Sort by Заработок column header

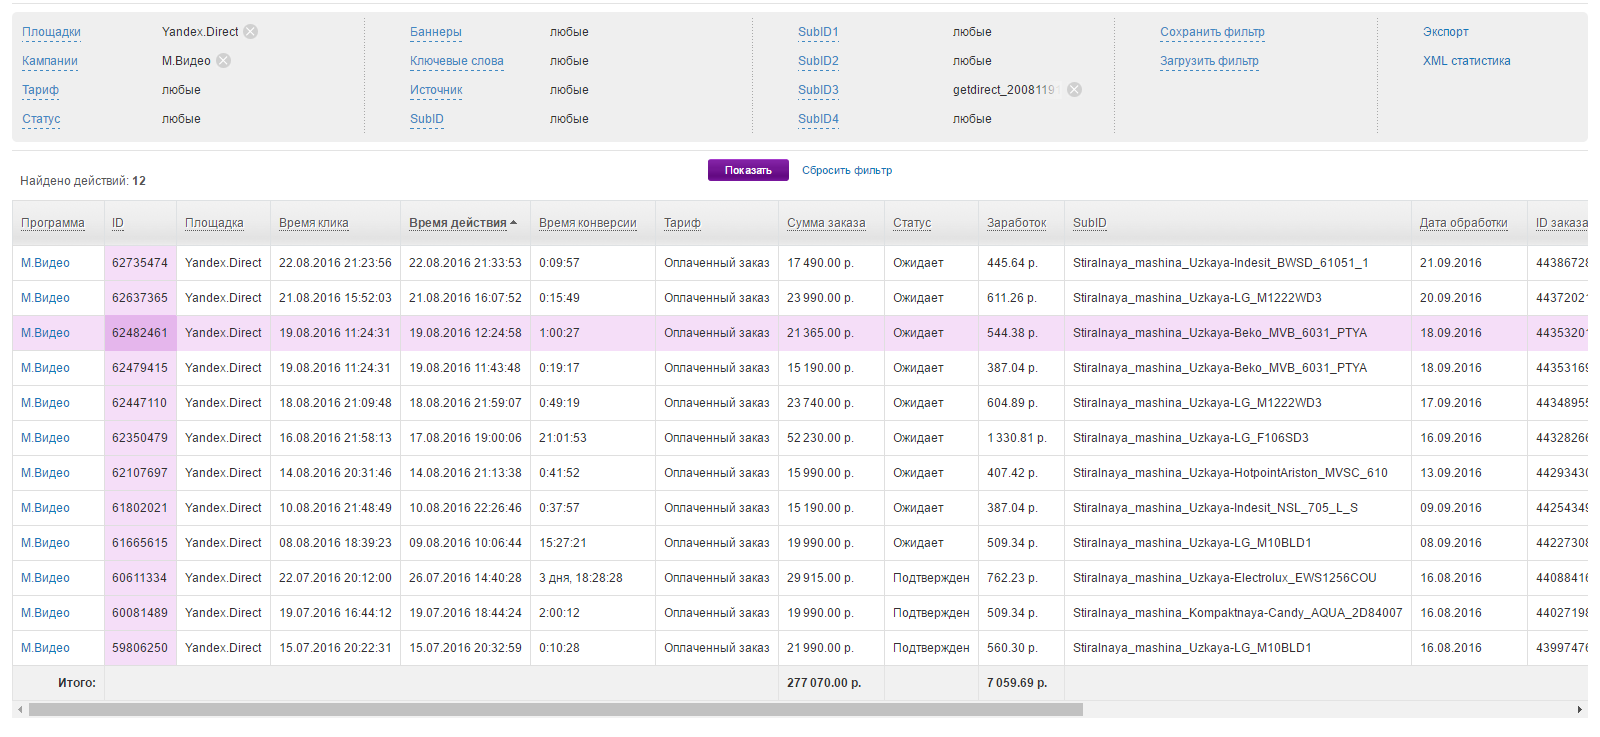pyautogui.click(x=1017, y=223)
